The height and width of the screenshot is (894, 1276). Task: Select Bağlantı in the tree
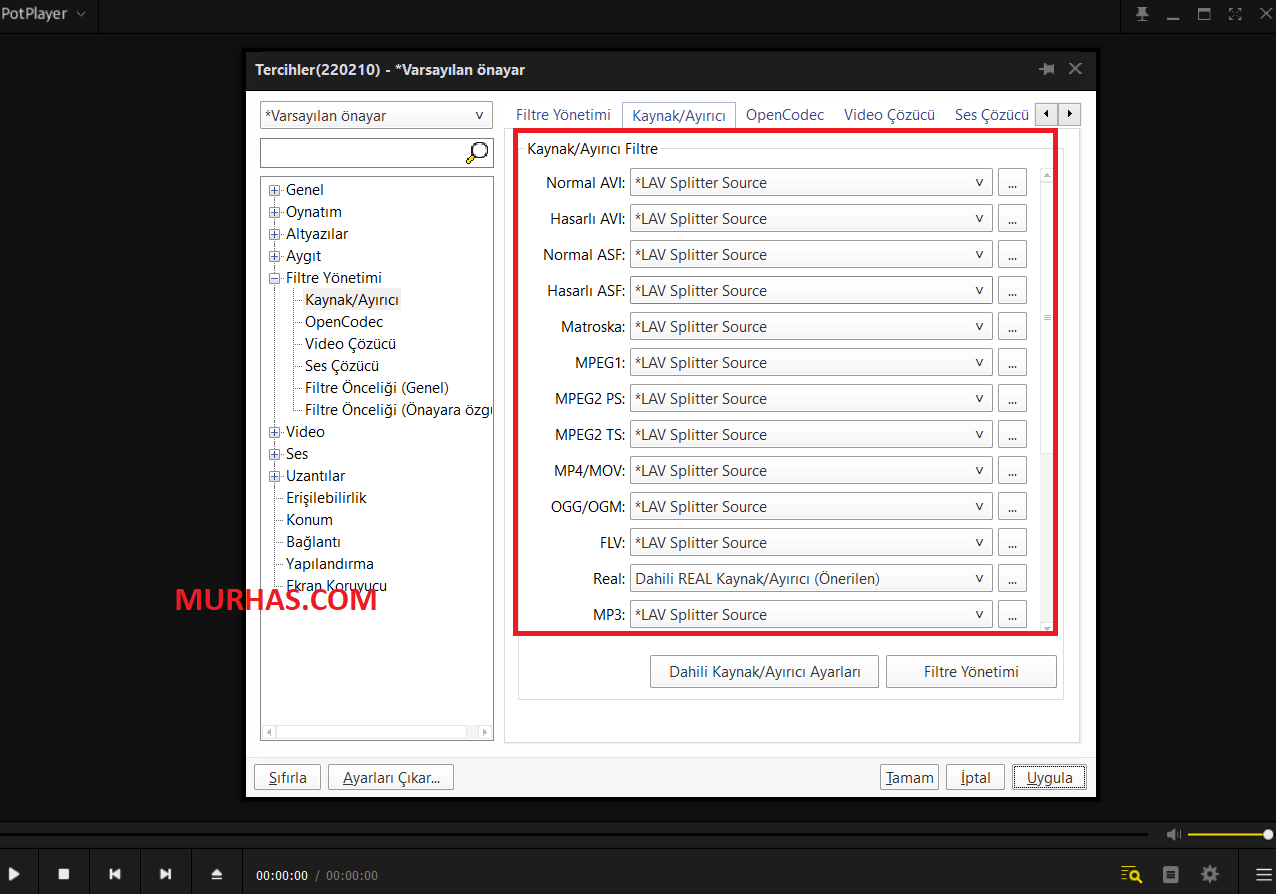tap(313, 542)
